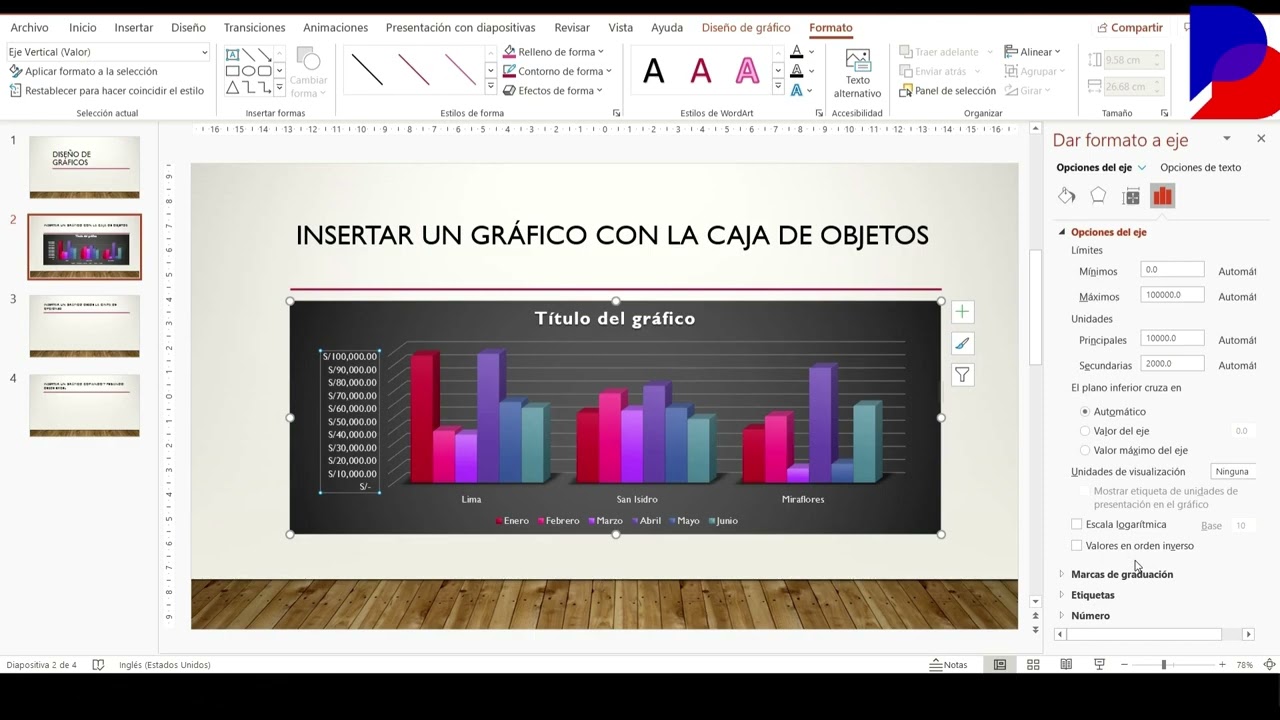The image size is (1280, 720).
Task: Open the Chart Styles brush button
Action: point(962,343)
